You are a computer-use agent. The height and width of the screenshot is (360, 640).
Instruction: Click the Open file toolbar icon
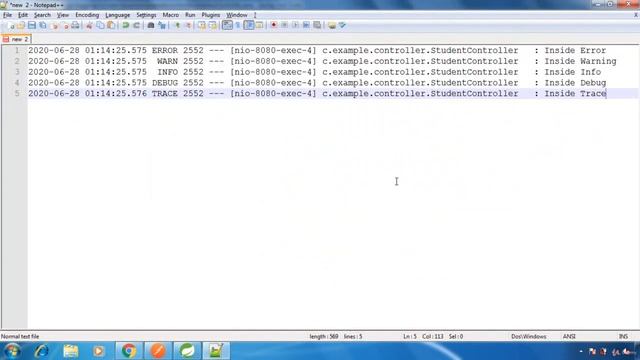pyautogui.click(x=21, y=25)
